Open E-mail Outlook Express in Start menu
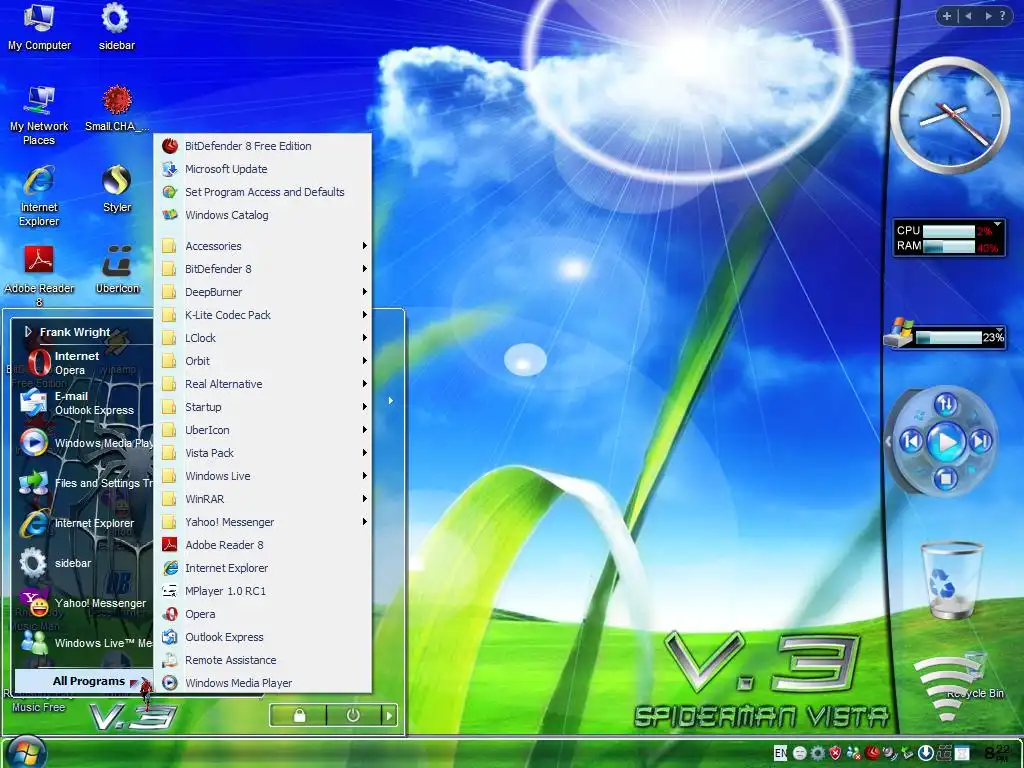 click(x=84, y=403)
